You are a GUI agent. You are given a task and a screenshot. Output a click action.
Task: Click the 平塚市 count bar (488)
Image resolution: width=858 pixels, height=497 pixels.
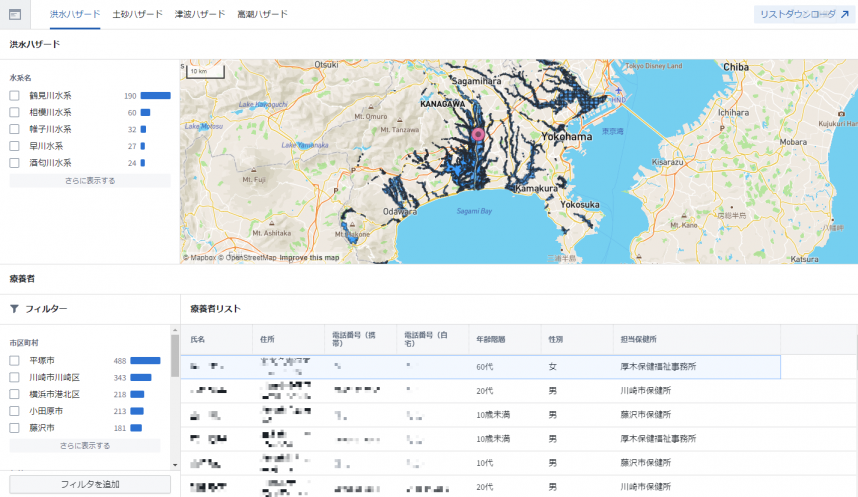tap(145, 361)
